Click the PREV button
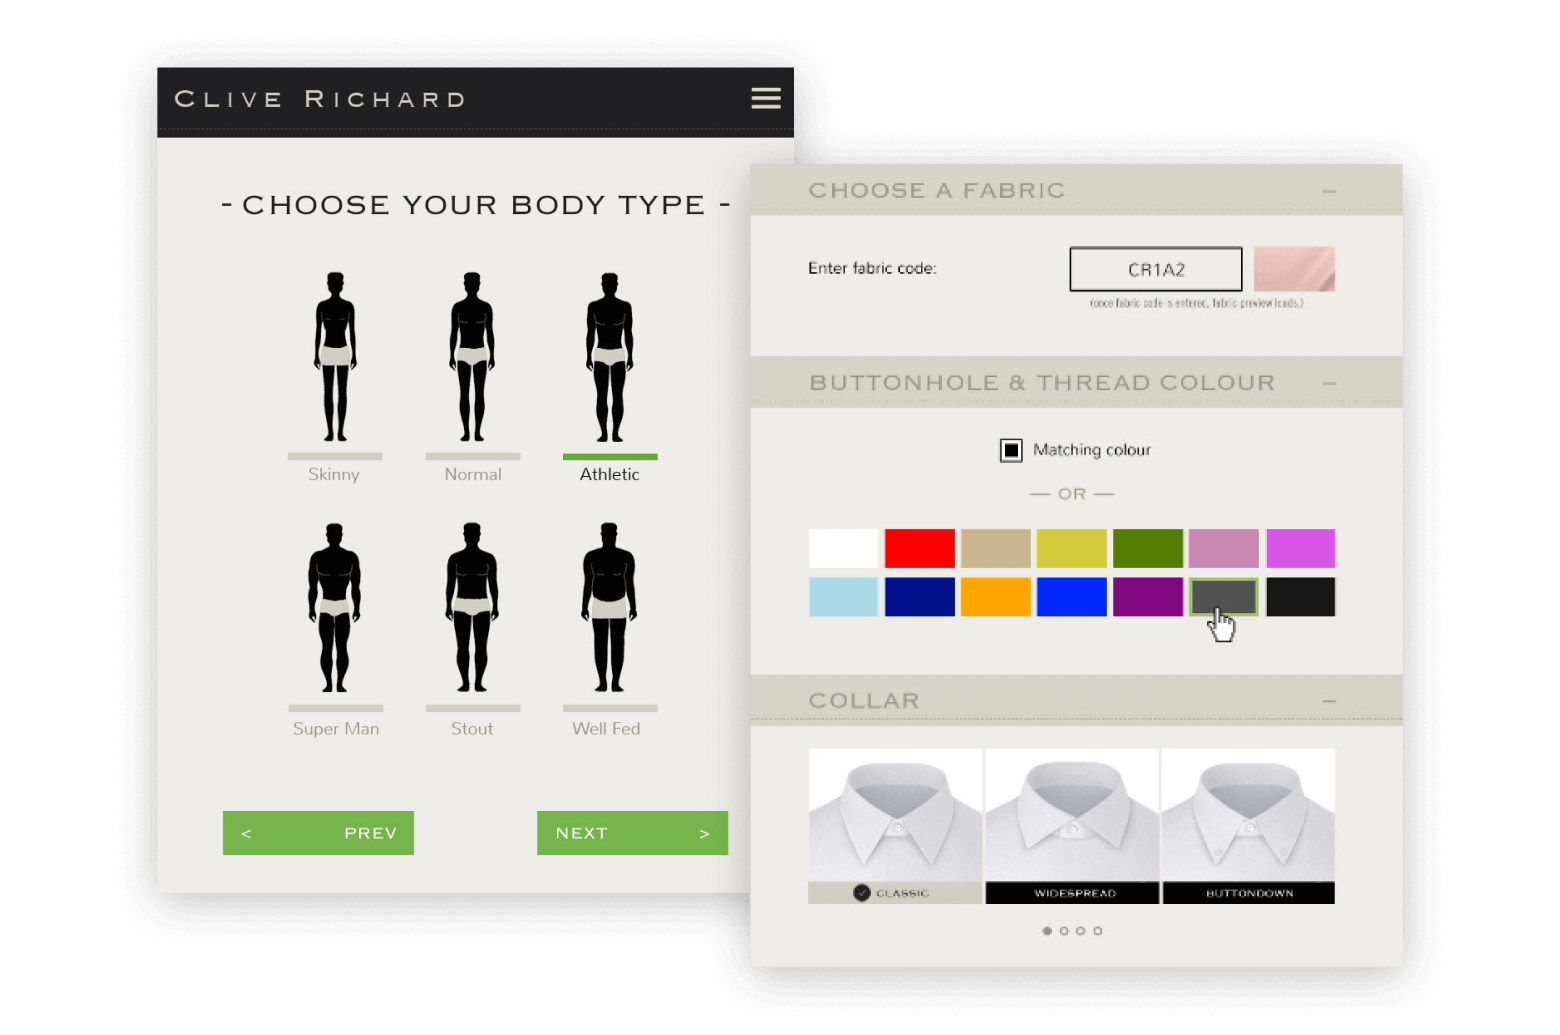The width and height of the screenshot is (1560, 1035). [318, 833]
